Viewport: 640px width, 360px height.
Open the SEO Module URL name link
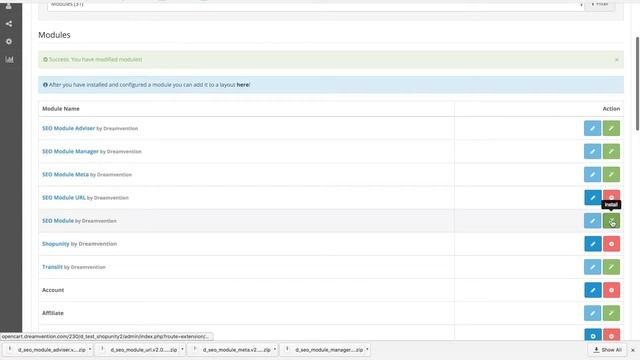(64, 198)
